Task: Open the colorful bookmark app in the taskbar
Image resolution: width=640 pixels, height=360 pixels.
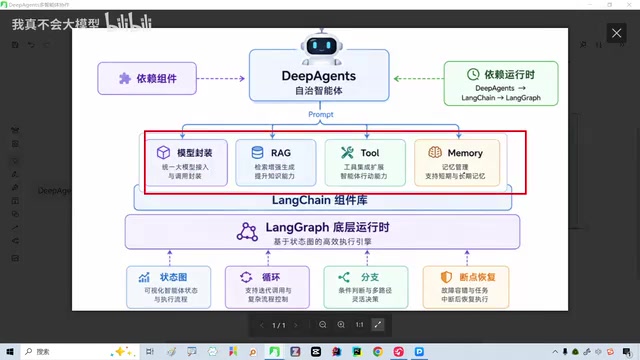Action: click(233, 351)
